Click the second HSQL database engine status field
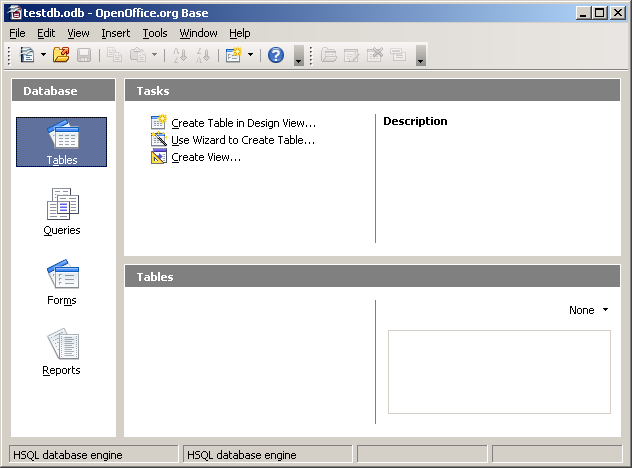This screenshot has height=468, width=632. click(268, 455)
